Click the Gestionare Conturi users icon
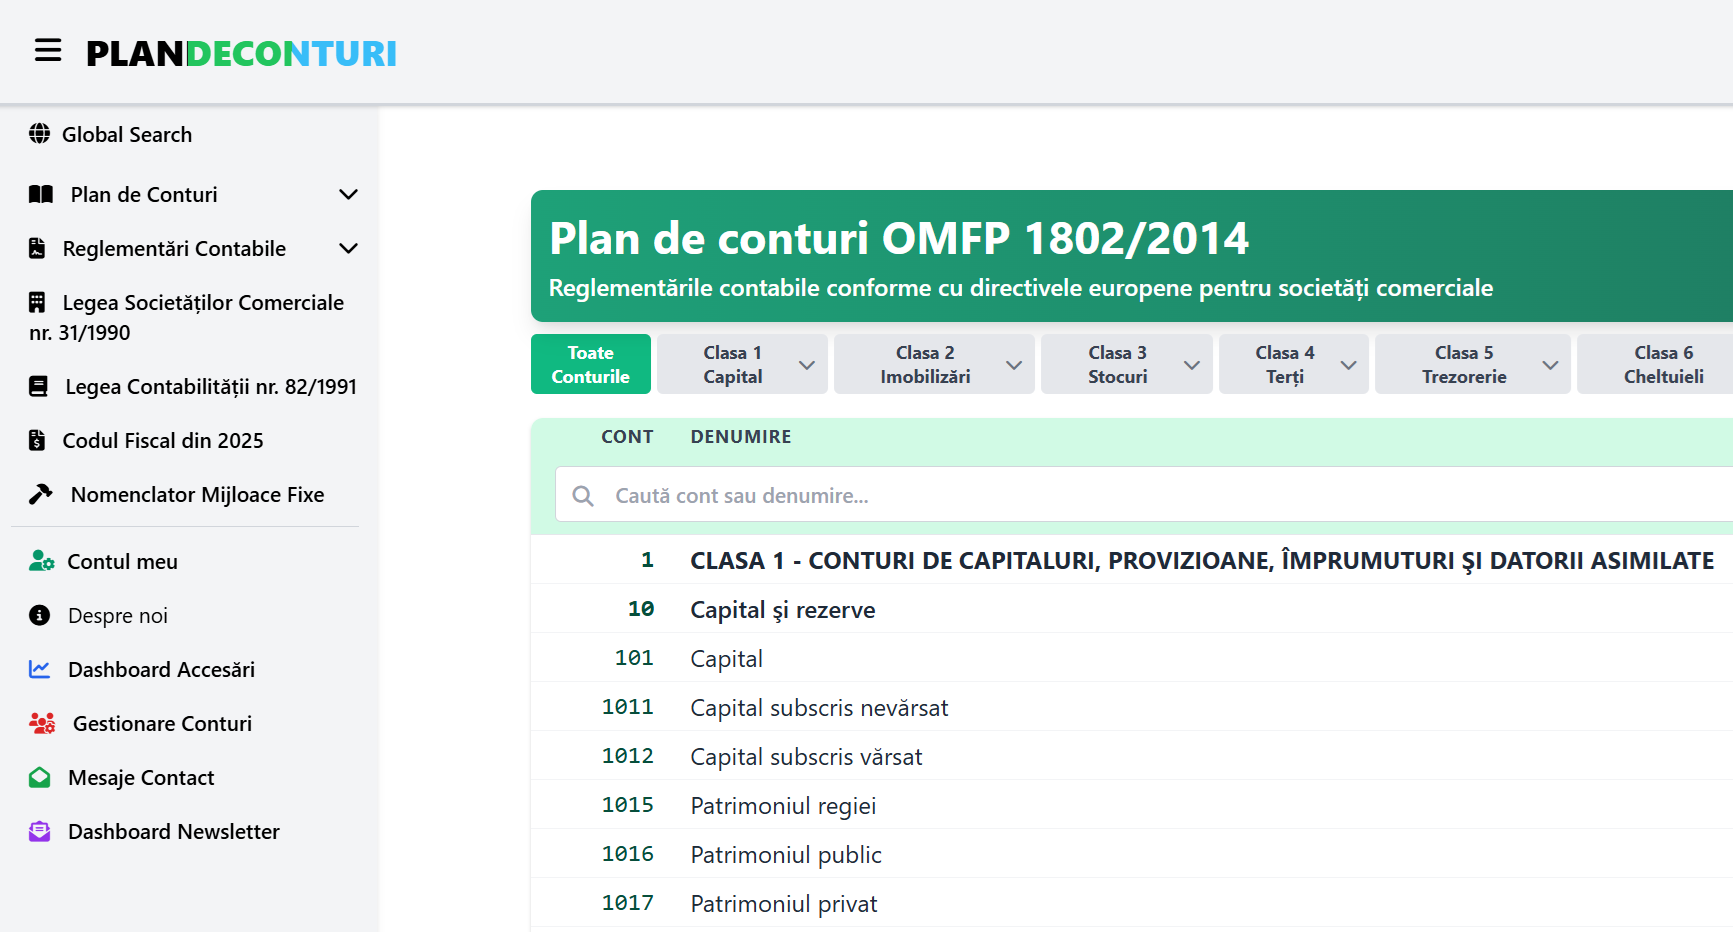This screenshot has width=1733, height=932. [x=42, y=723]
